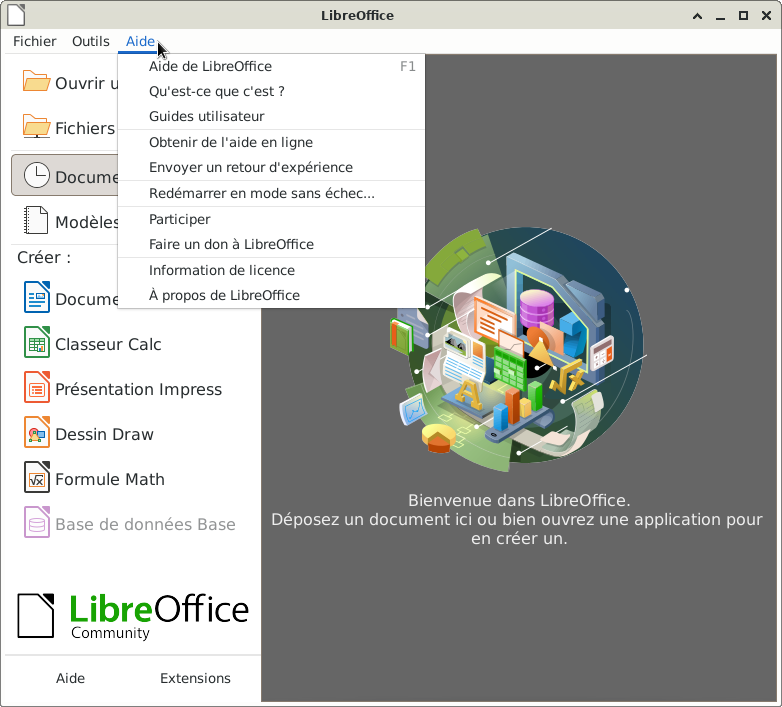Close the open Aide menu in menu bar

[x=140, y=41]
